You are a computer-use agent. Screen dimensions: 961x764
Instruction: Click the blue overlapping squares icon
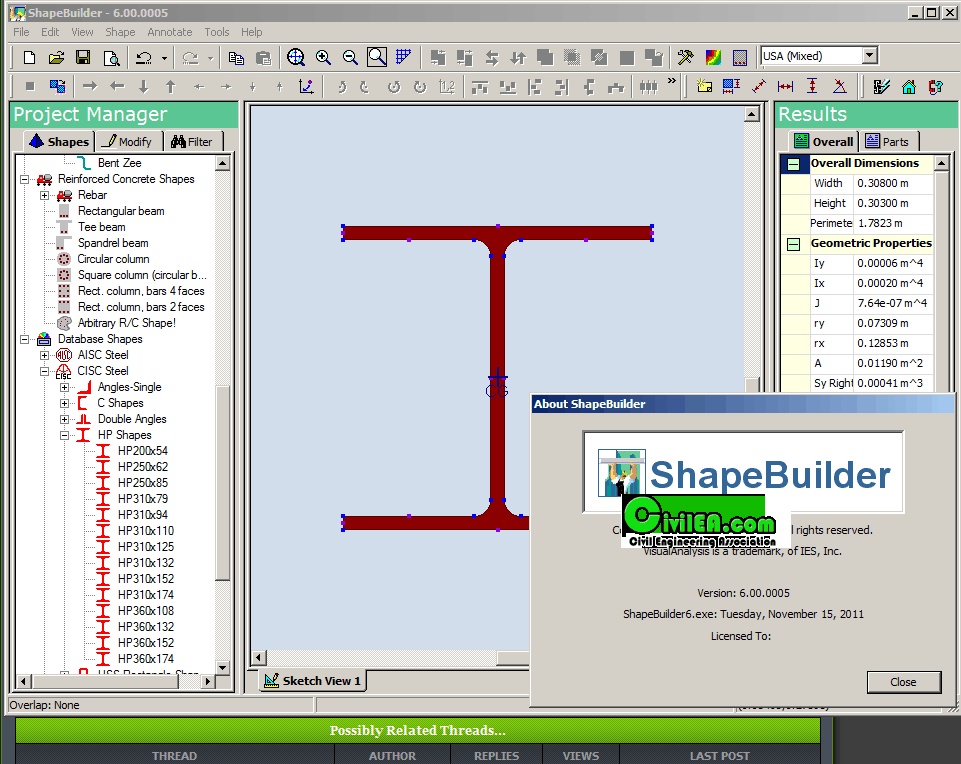(57, 87)
